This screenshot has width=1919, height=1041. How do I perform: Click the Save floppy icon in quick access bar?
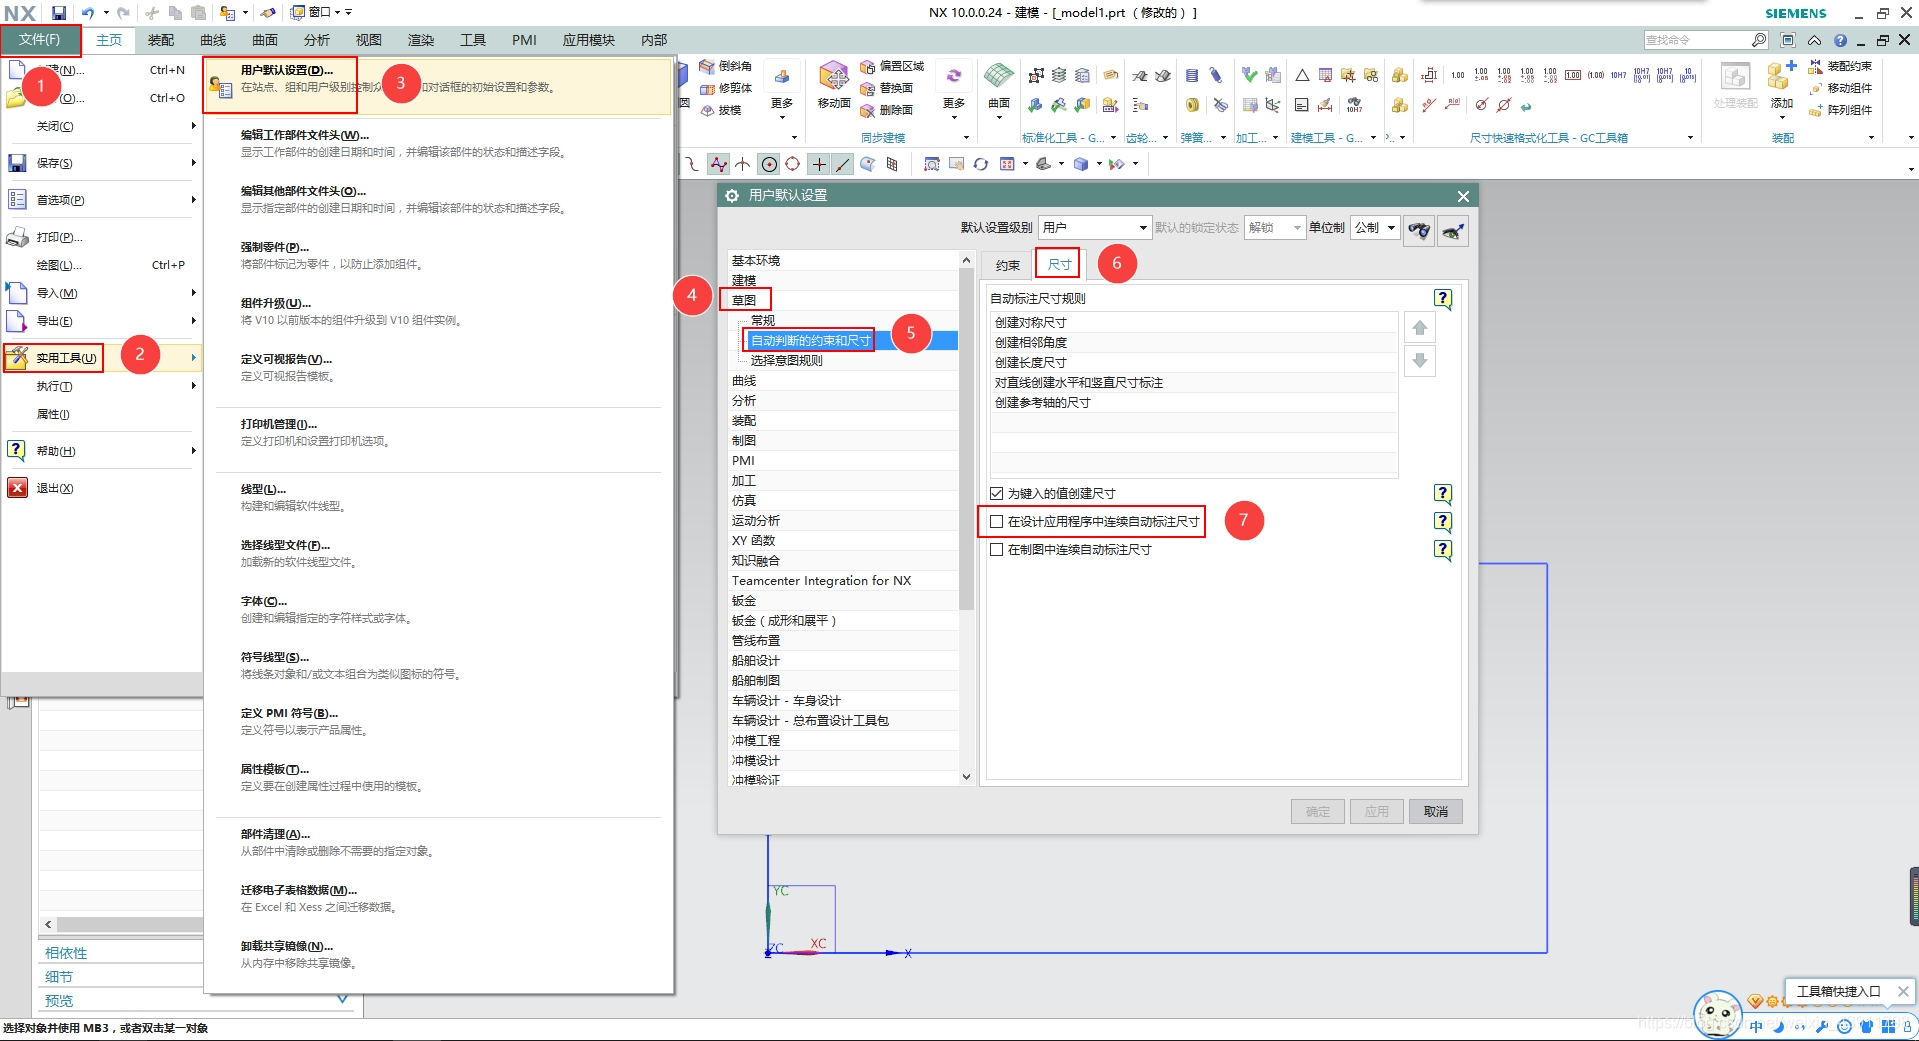(59, 13)
